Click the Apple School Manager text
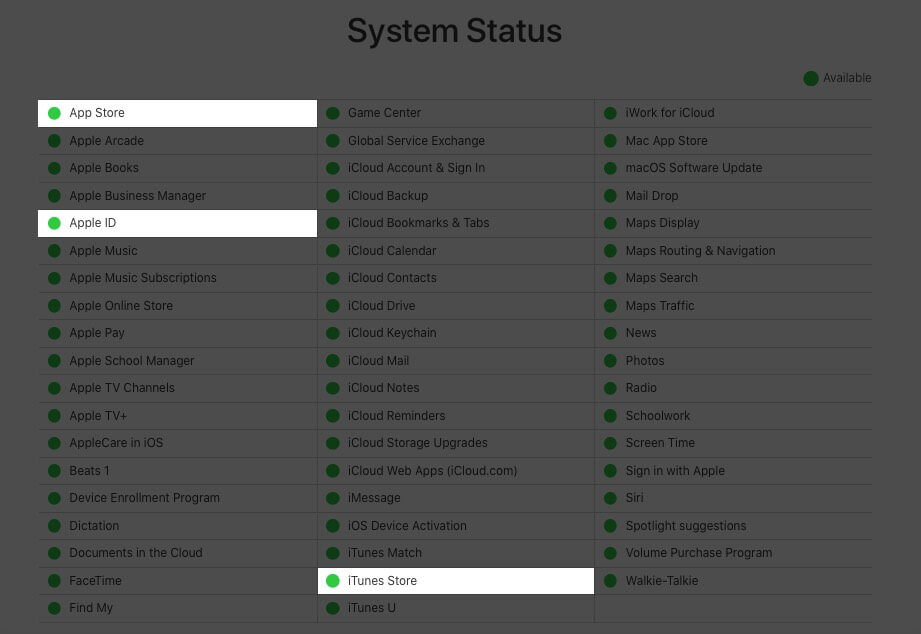This screenshot has width=921, height=634. [x=132, y=361]
